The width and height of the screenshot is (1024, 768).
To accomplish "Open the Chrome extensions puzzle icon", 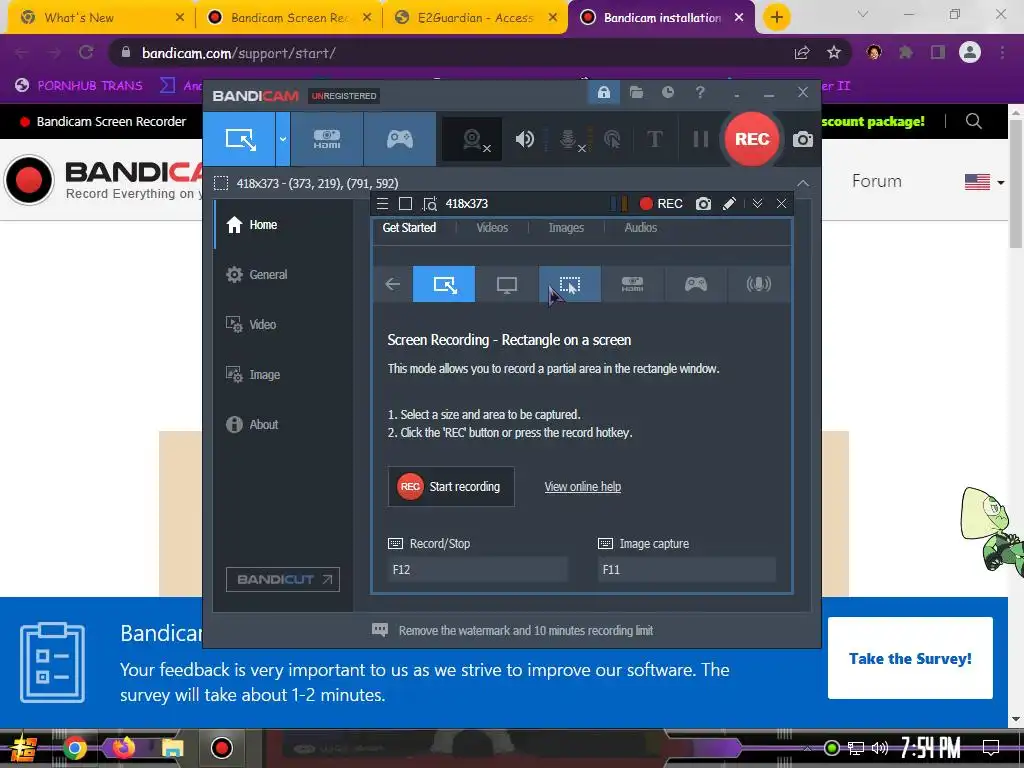I will pyautogui.click(x=906, y=53).
